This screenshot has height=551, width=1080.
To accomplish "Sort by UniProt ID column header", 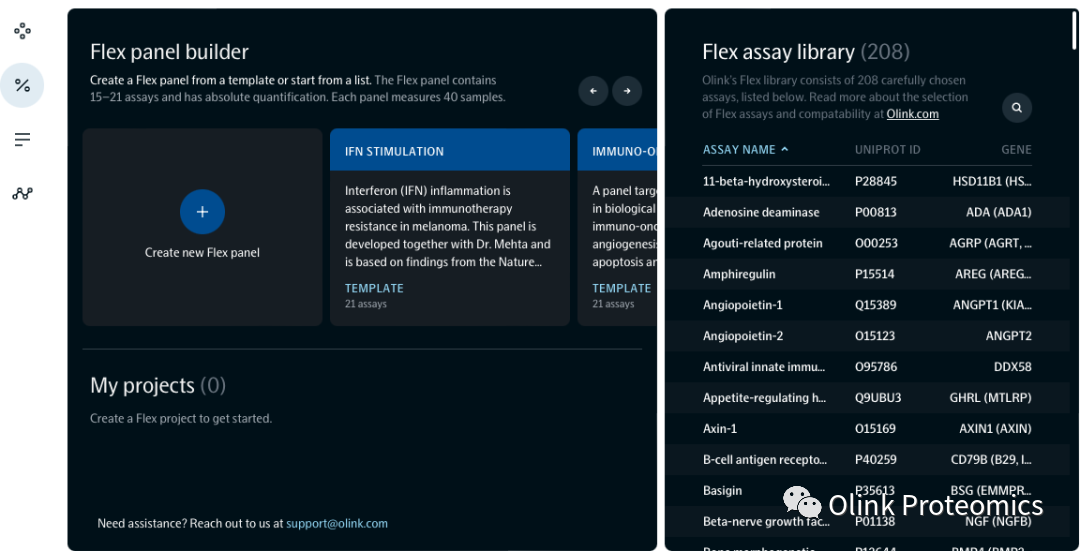I will coord(887,149).
